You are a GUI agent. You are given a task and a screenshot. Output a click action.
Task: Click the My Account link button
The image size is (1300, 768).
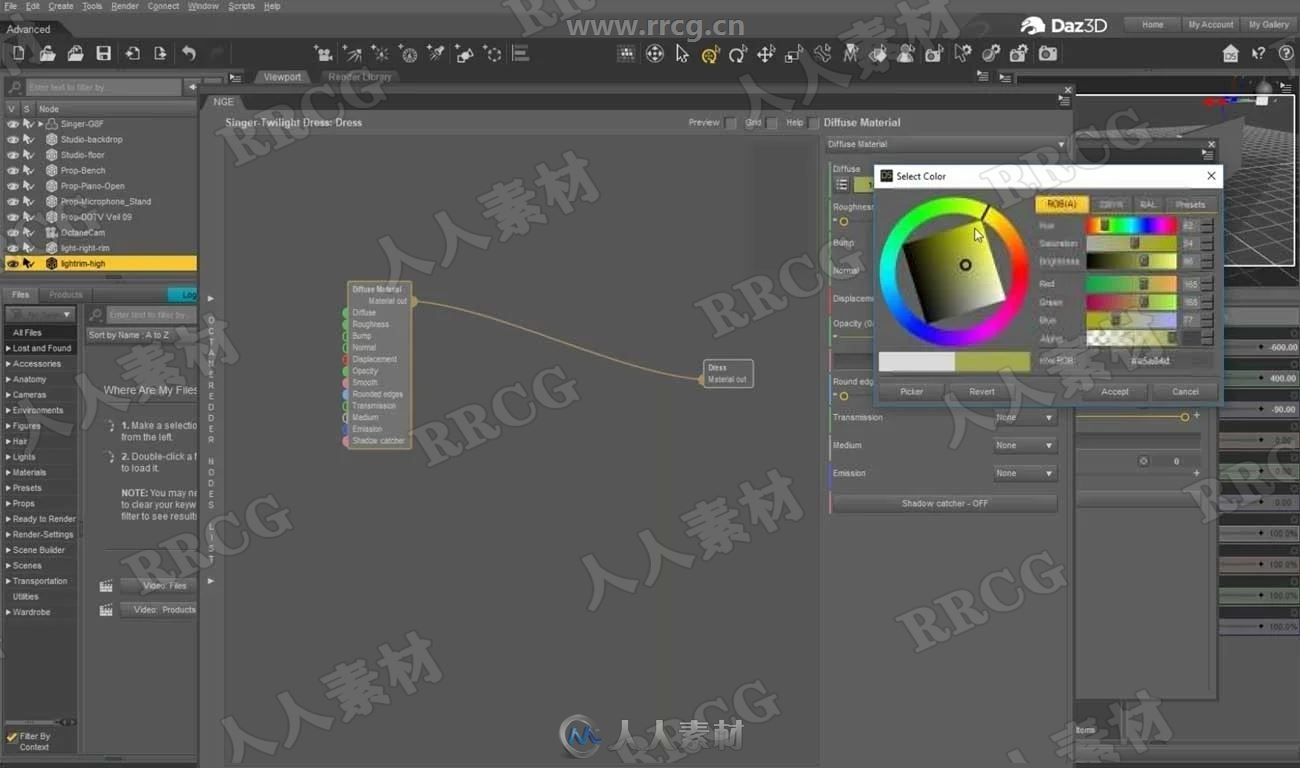(x=1210, y=25)
